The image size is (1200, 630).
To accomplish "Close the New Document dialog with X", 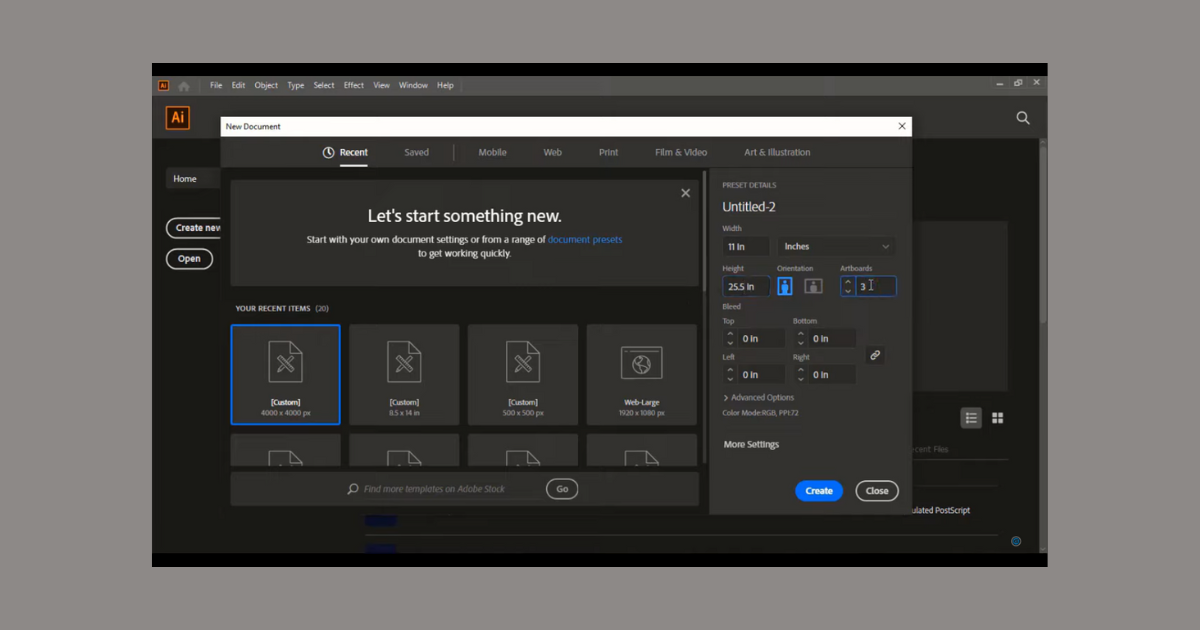I will coord(902,126).
